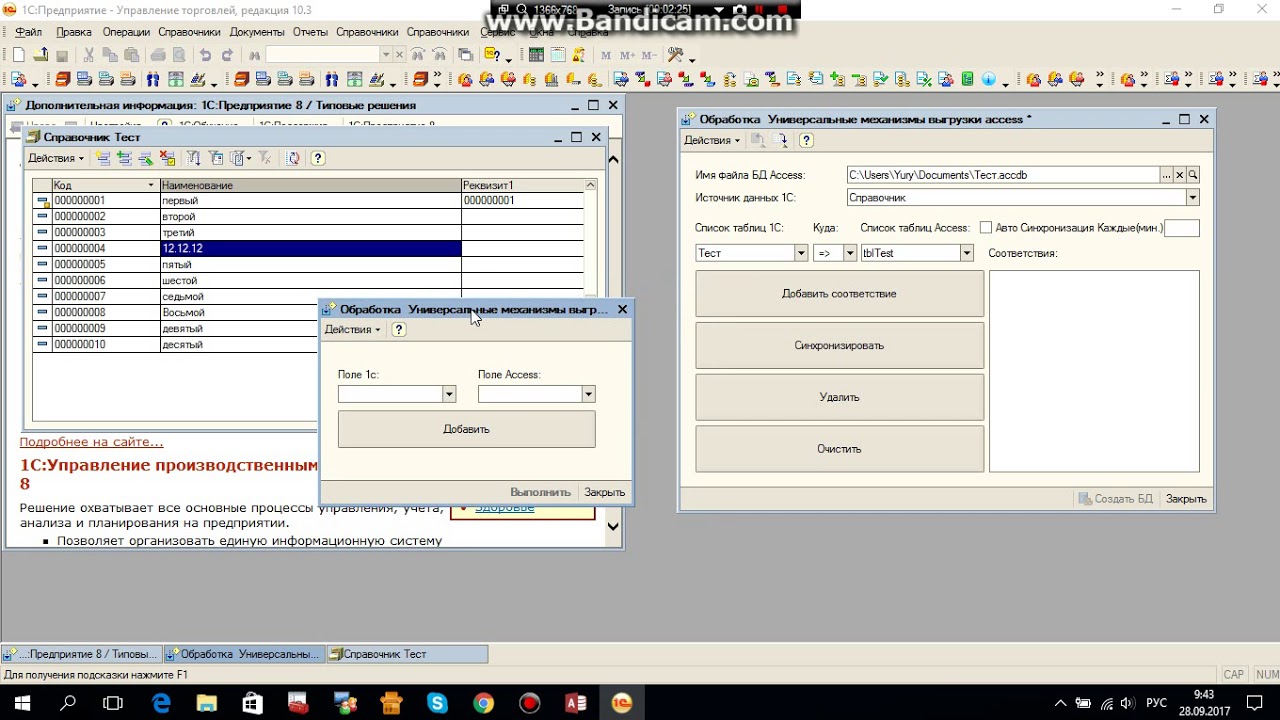Open Microsoft Access from the taskbar
This screenshot has height=720, width=1280.
click(x=576, y=703)
